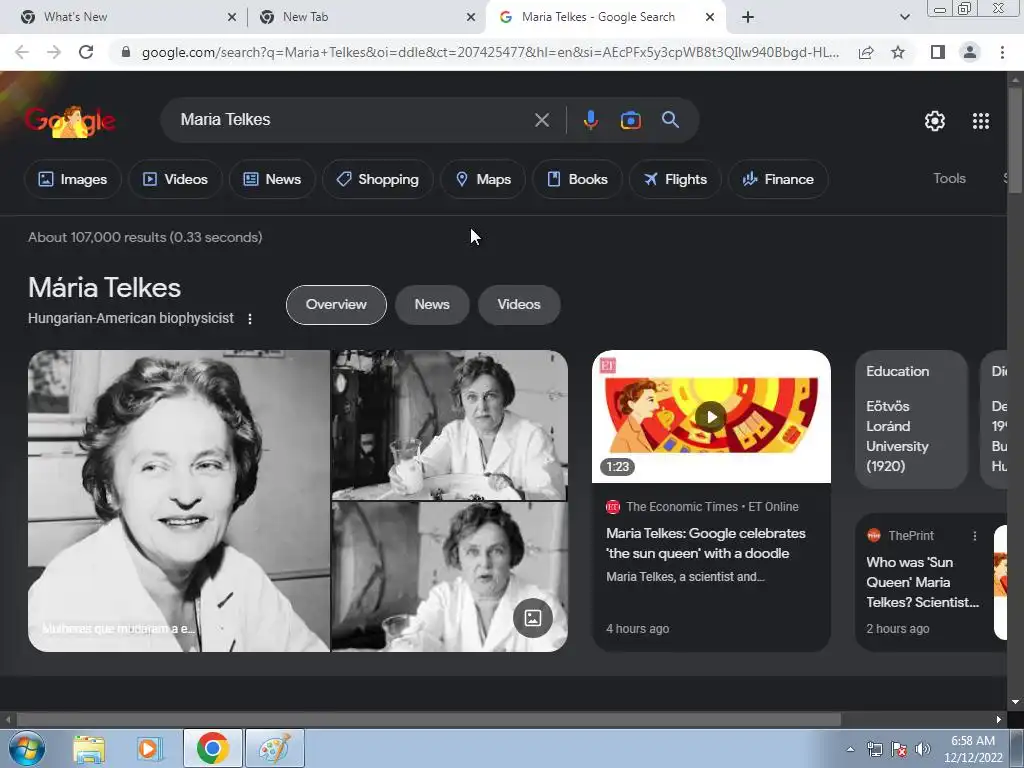Image resolution: width=1024 pixels, height=768 pixels.
Task: Click vertical scrollbar down arrow
Action: click(x=1015, y=702)
